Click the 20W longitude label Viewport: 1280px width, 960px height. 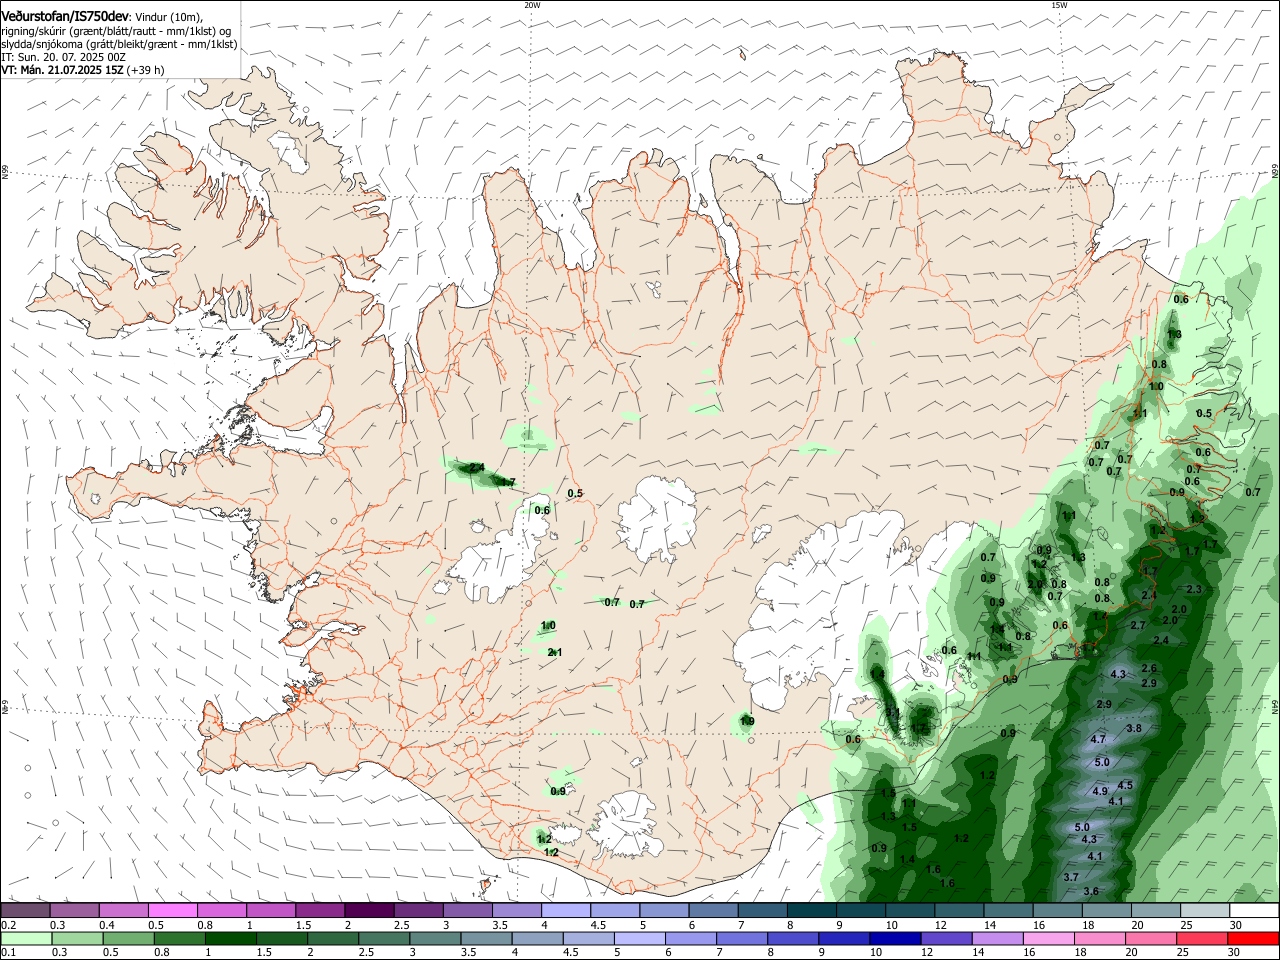[532, 5]
